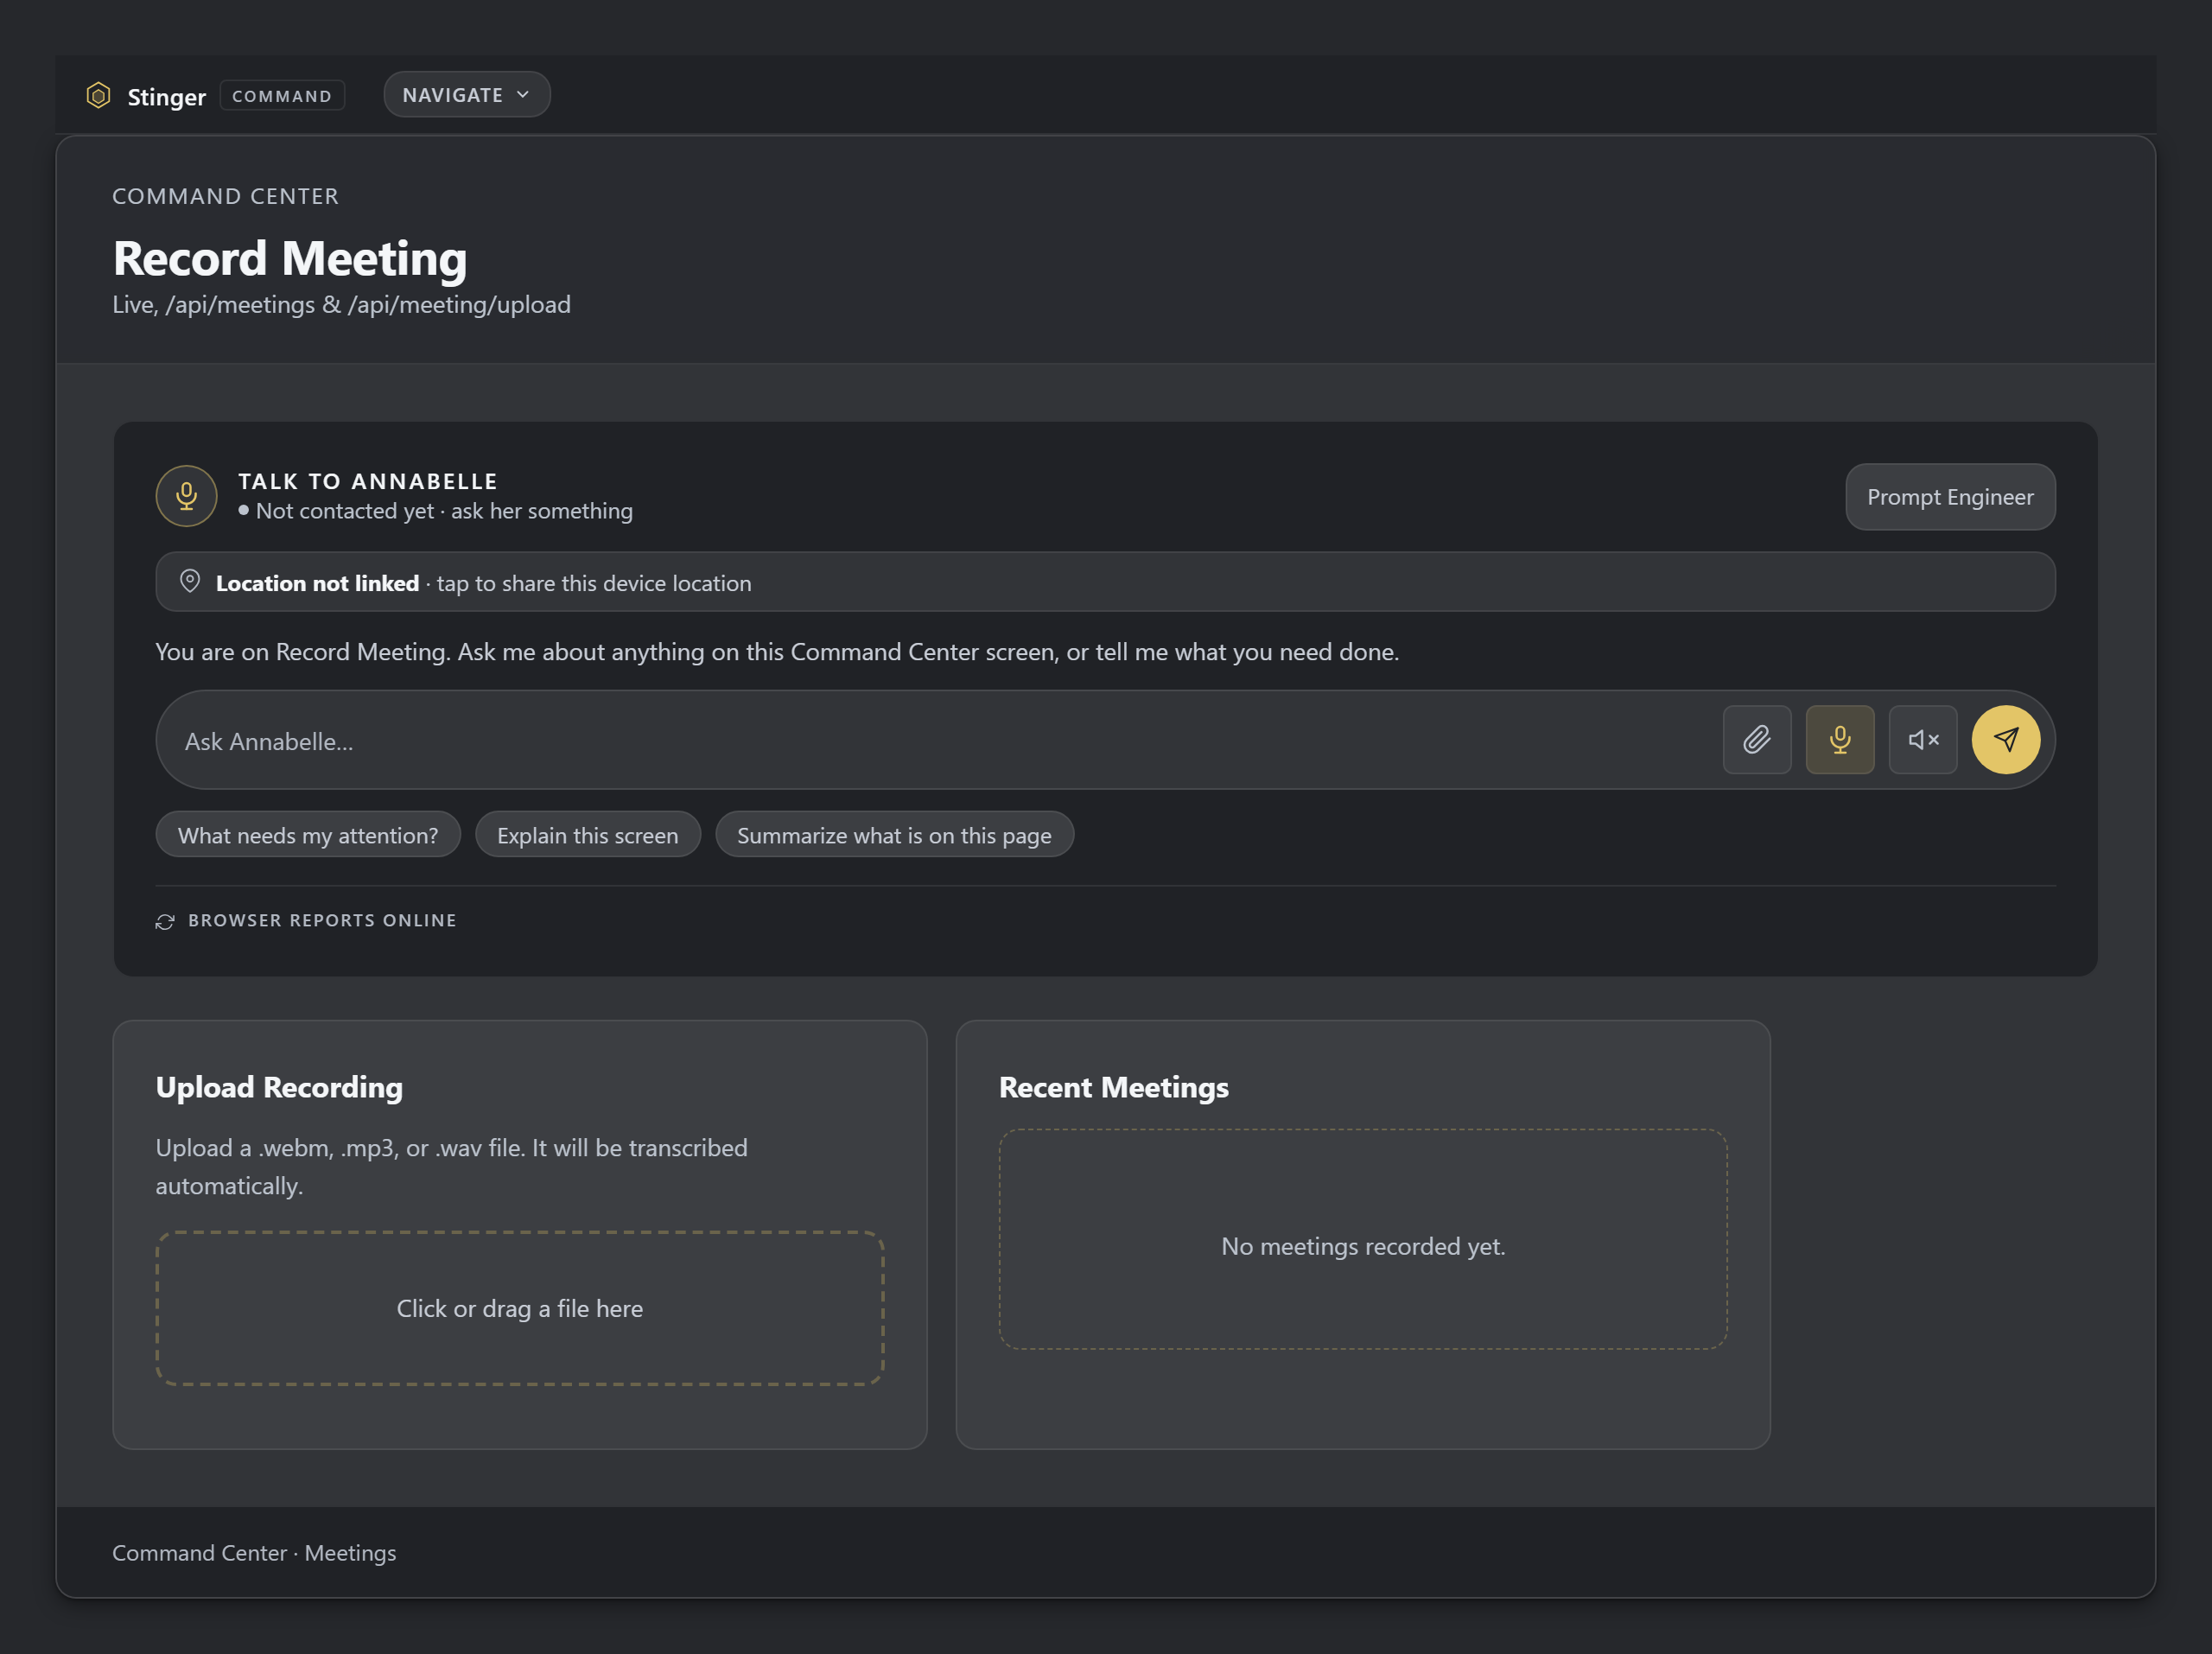Click the Record Meeting page heading
2212x1654 pixels.
[x=290, y=258]
